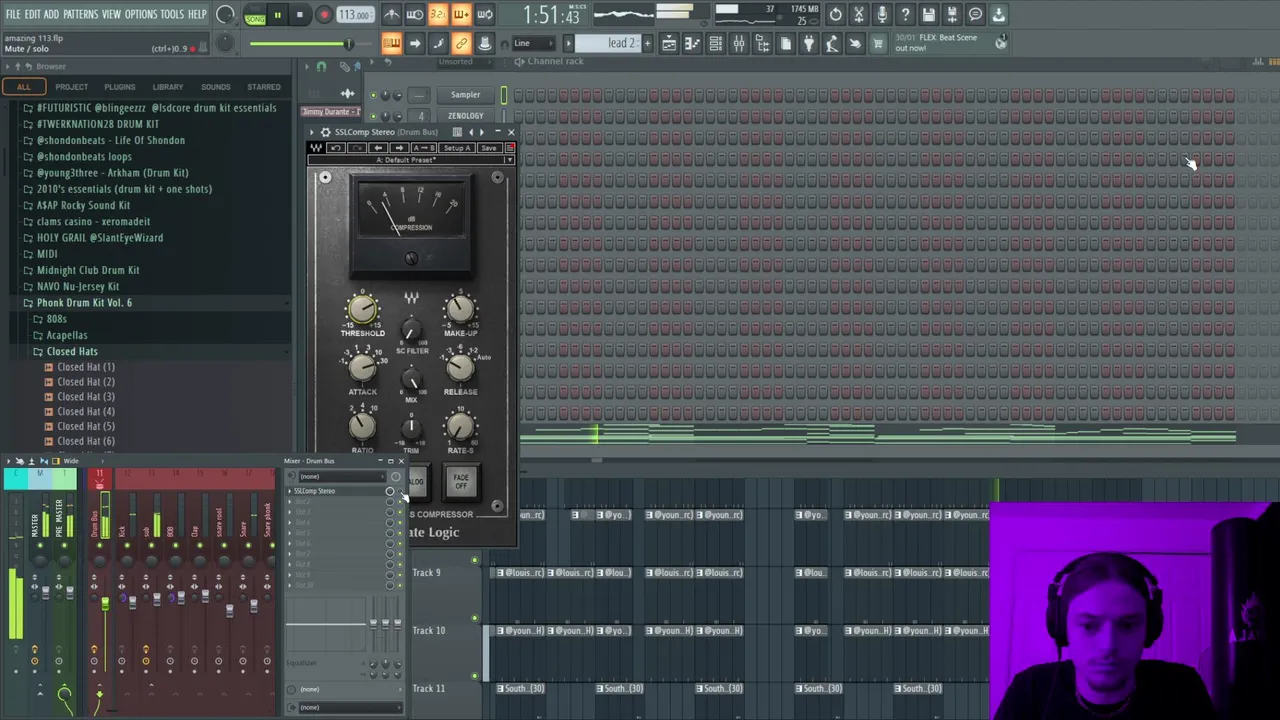Pause playback with the transport pause button

click(277, 15)
